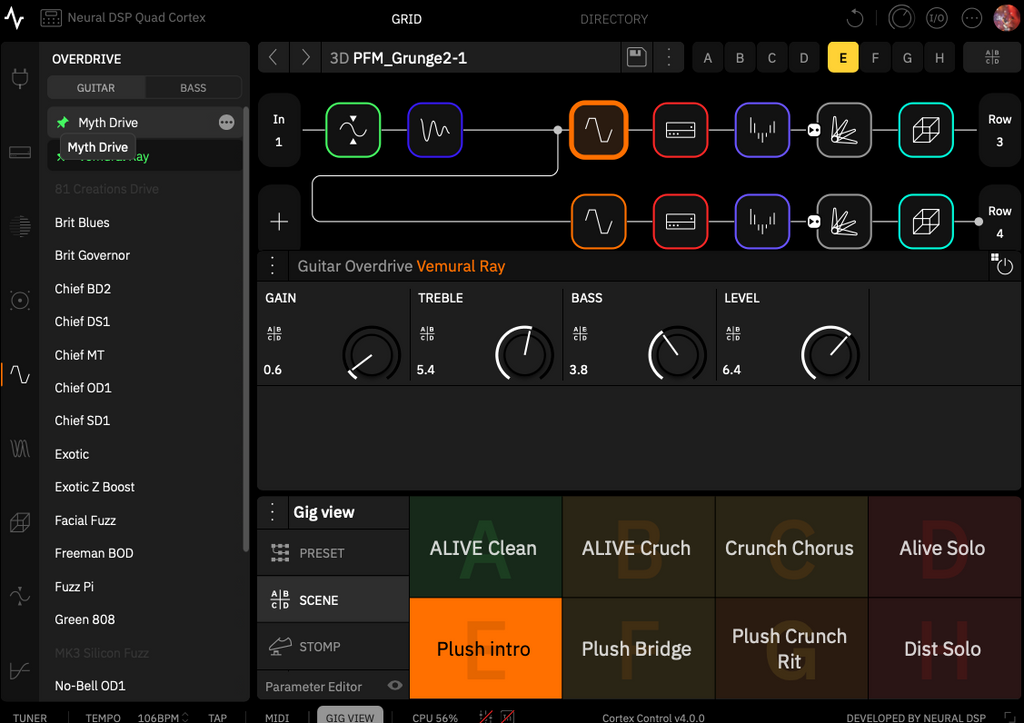Activate scene A button

click(x=707, y=57)
